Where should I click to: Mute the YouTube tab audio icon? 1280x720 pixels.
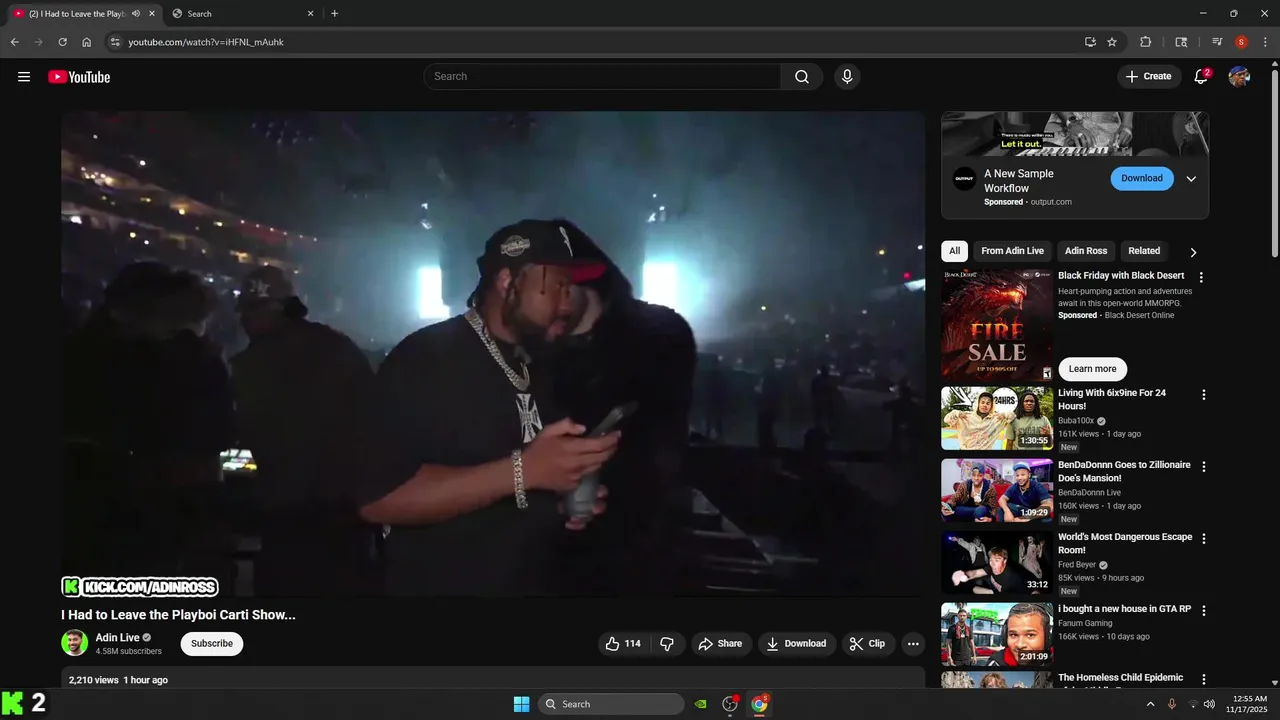pyautogui.click(x=136, y=14)
